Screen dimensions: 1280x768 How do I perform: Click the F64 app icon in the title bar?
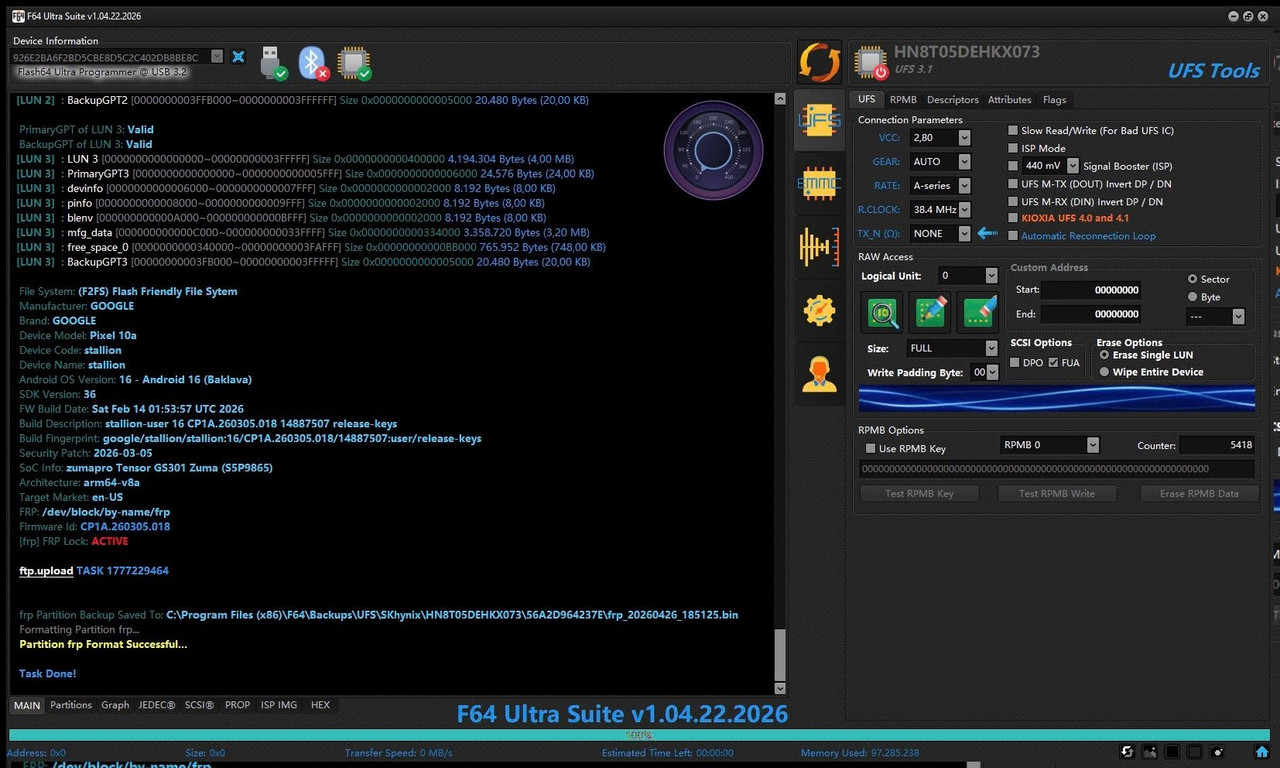(18, 15)
